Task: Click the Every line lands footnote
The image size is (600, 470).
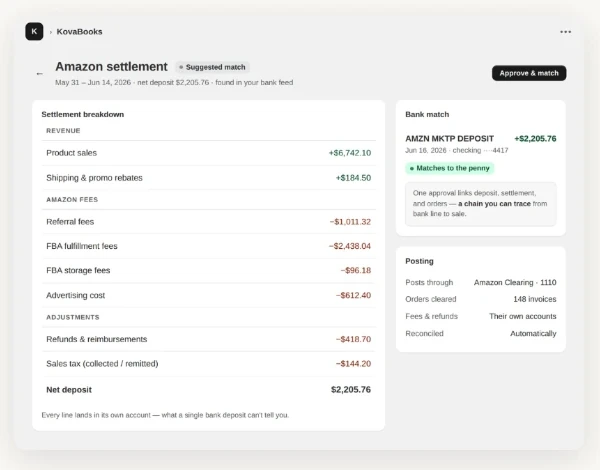Action: [x=165, y=415]
